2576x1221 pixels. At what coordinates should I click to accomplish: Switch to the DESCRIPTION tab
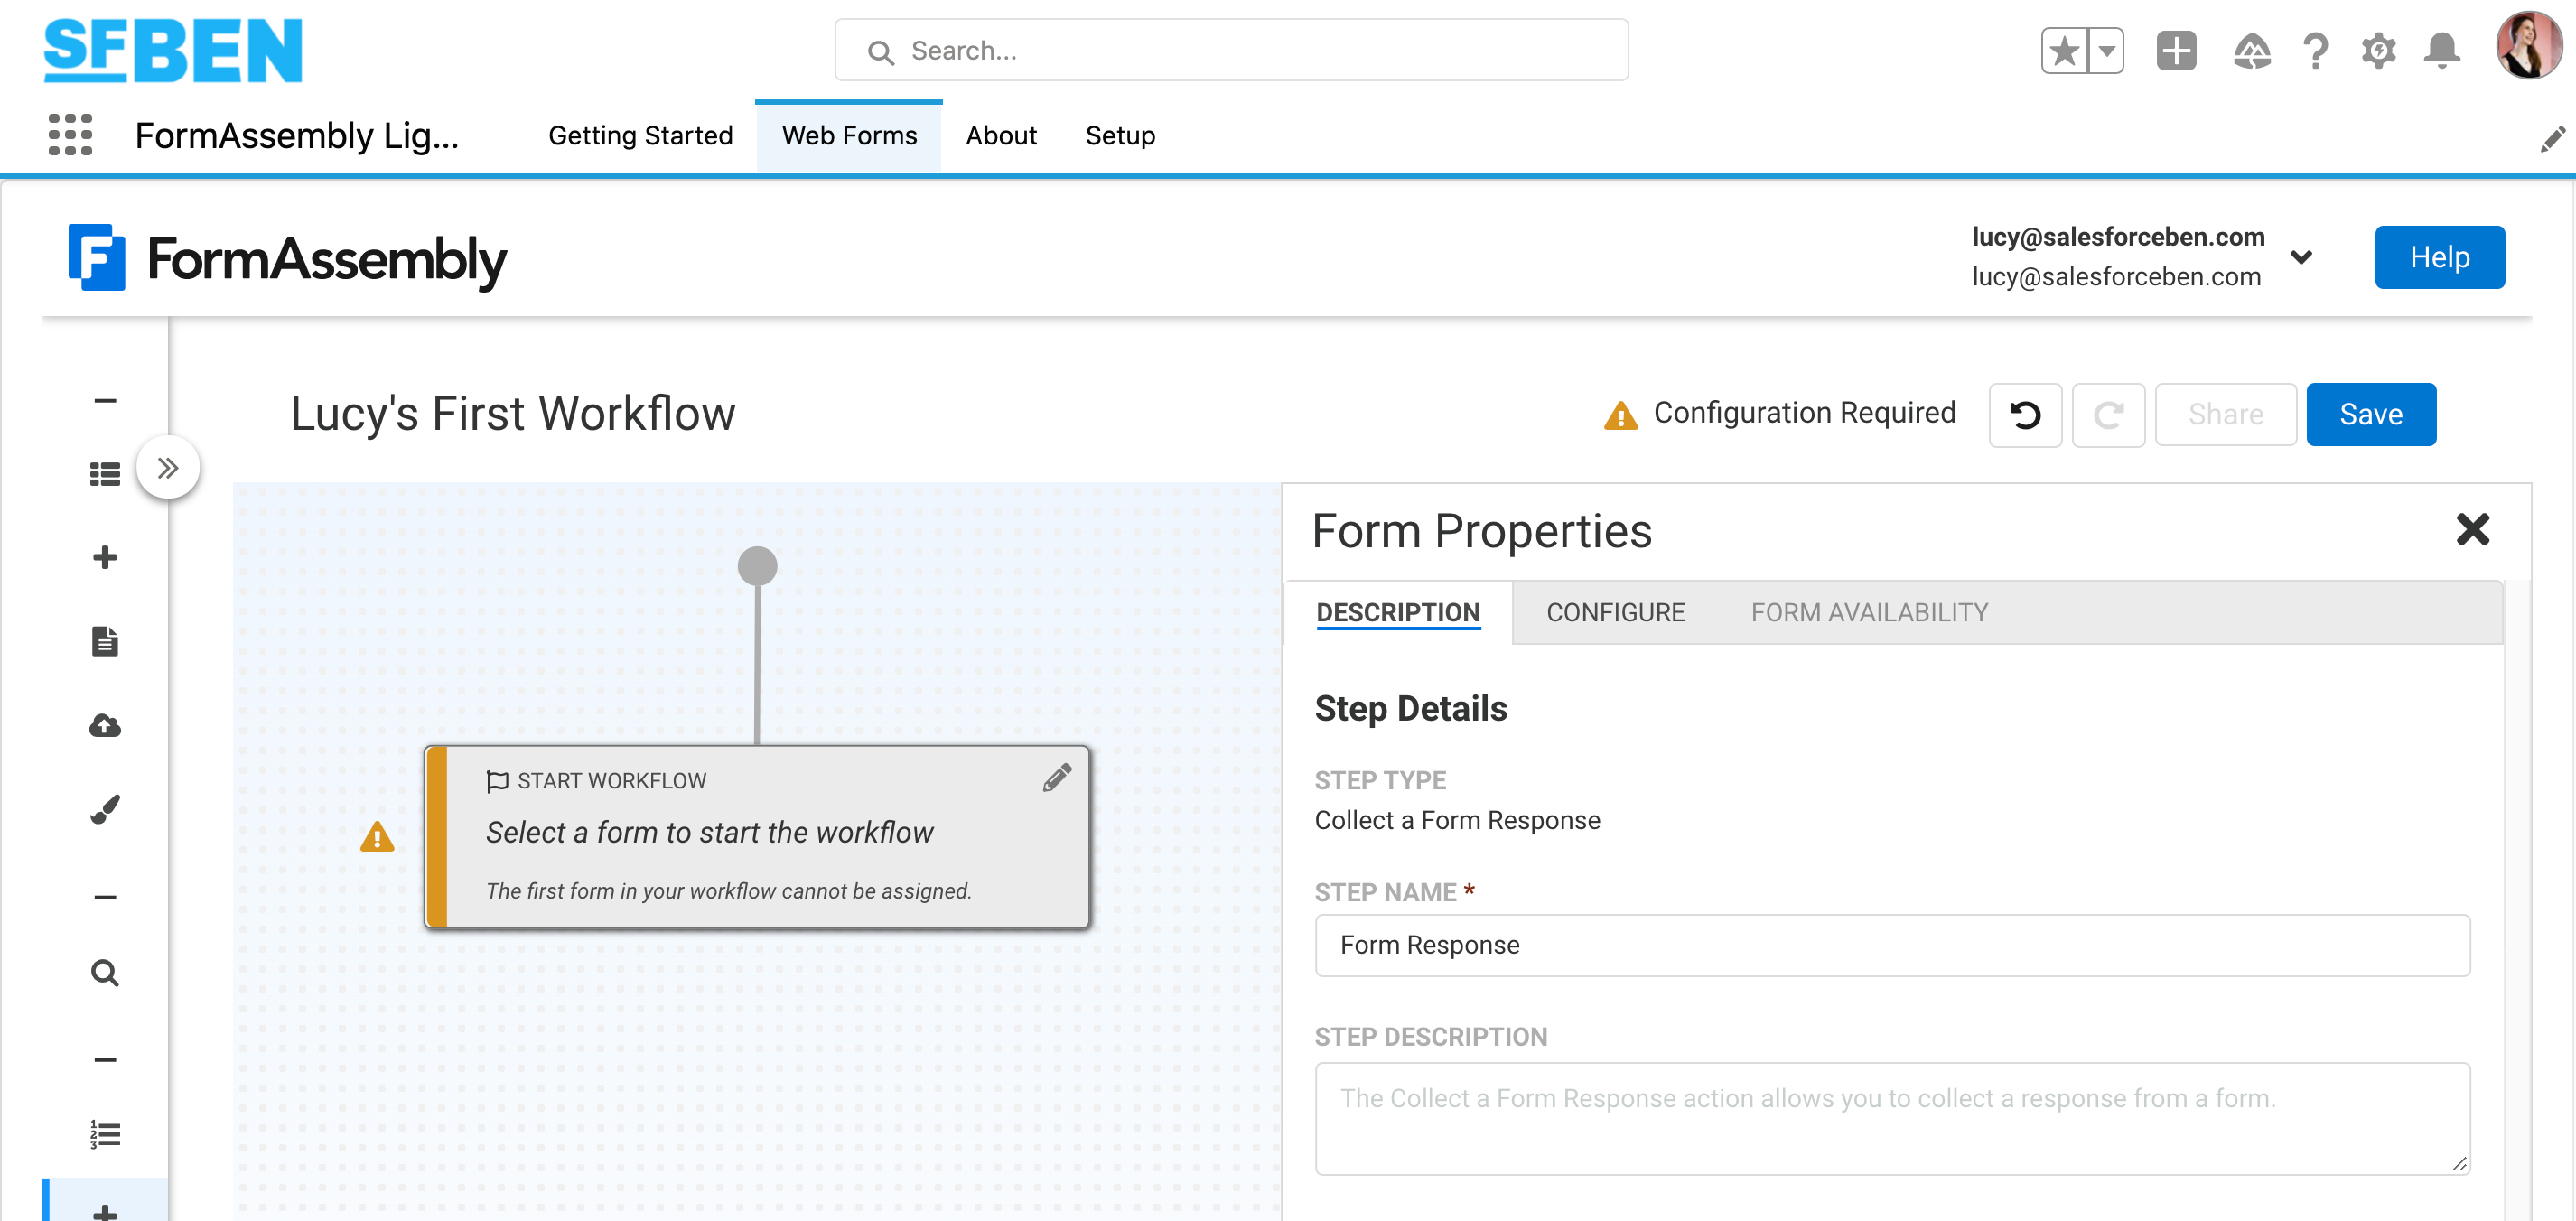coord(1397,612)
